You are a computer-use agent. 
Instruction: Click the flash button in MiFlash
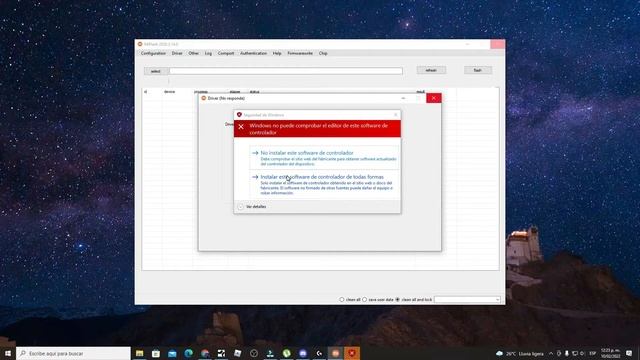478,70
